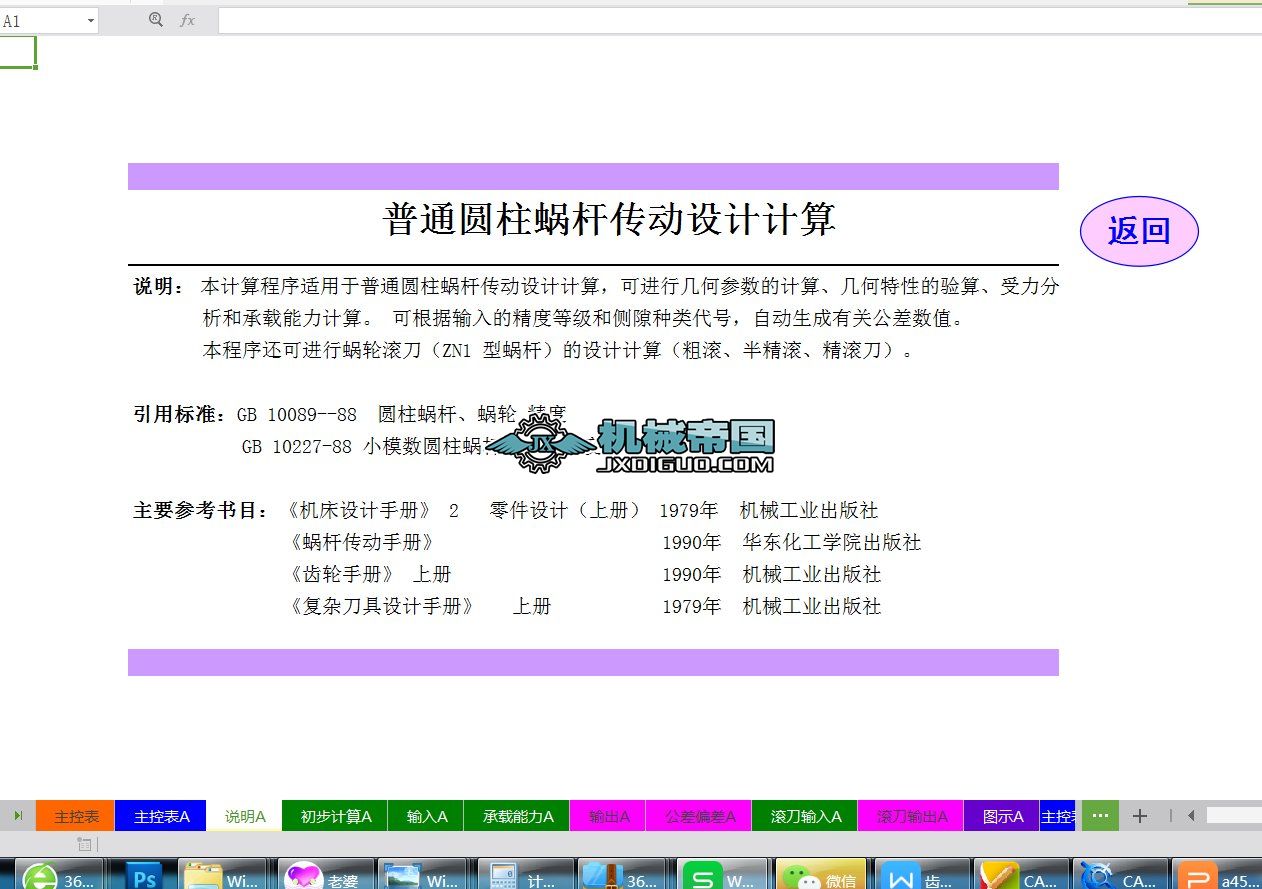Click the GB 10089--88 standard text

pyautogui.click(x=402, y=414)
